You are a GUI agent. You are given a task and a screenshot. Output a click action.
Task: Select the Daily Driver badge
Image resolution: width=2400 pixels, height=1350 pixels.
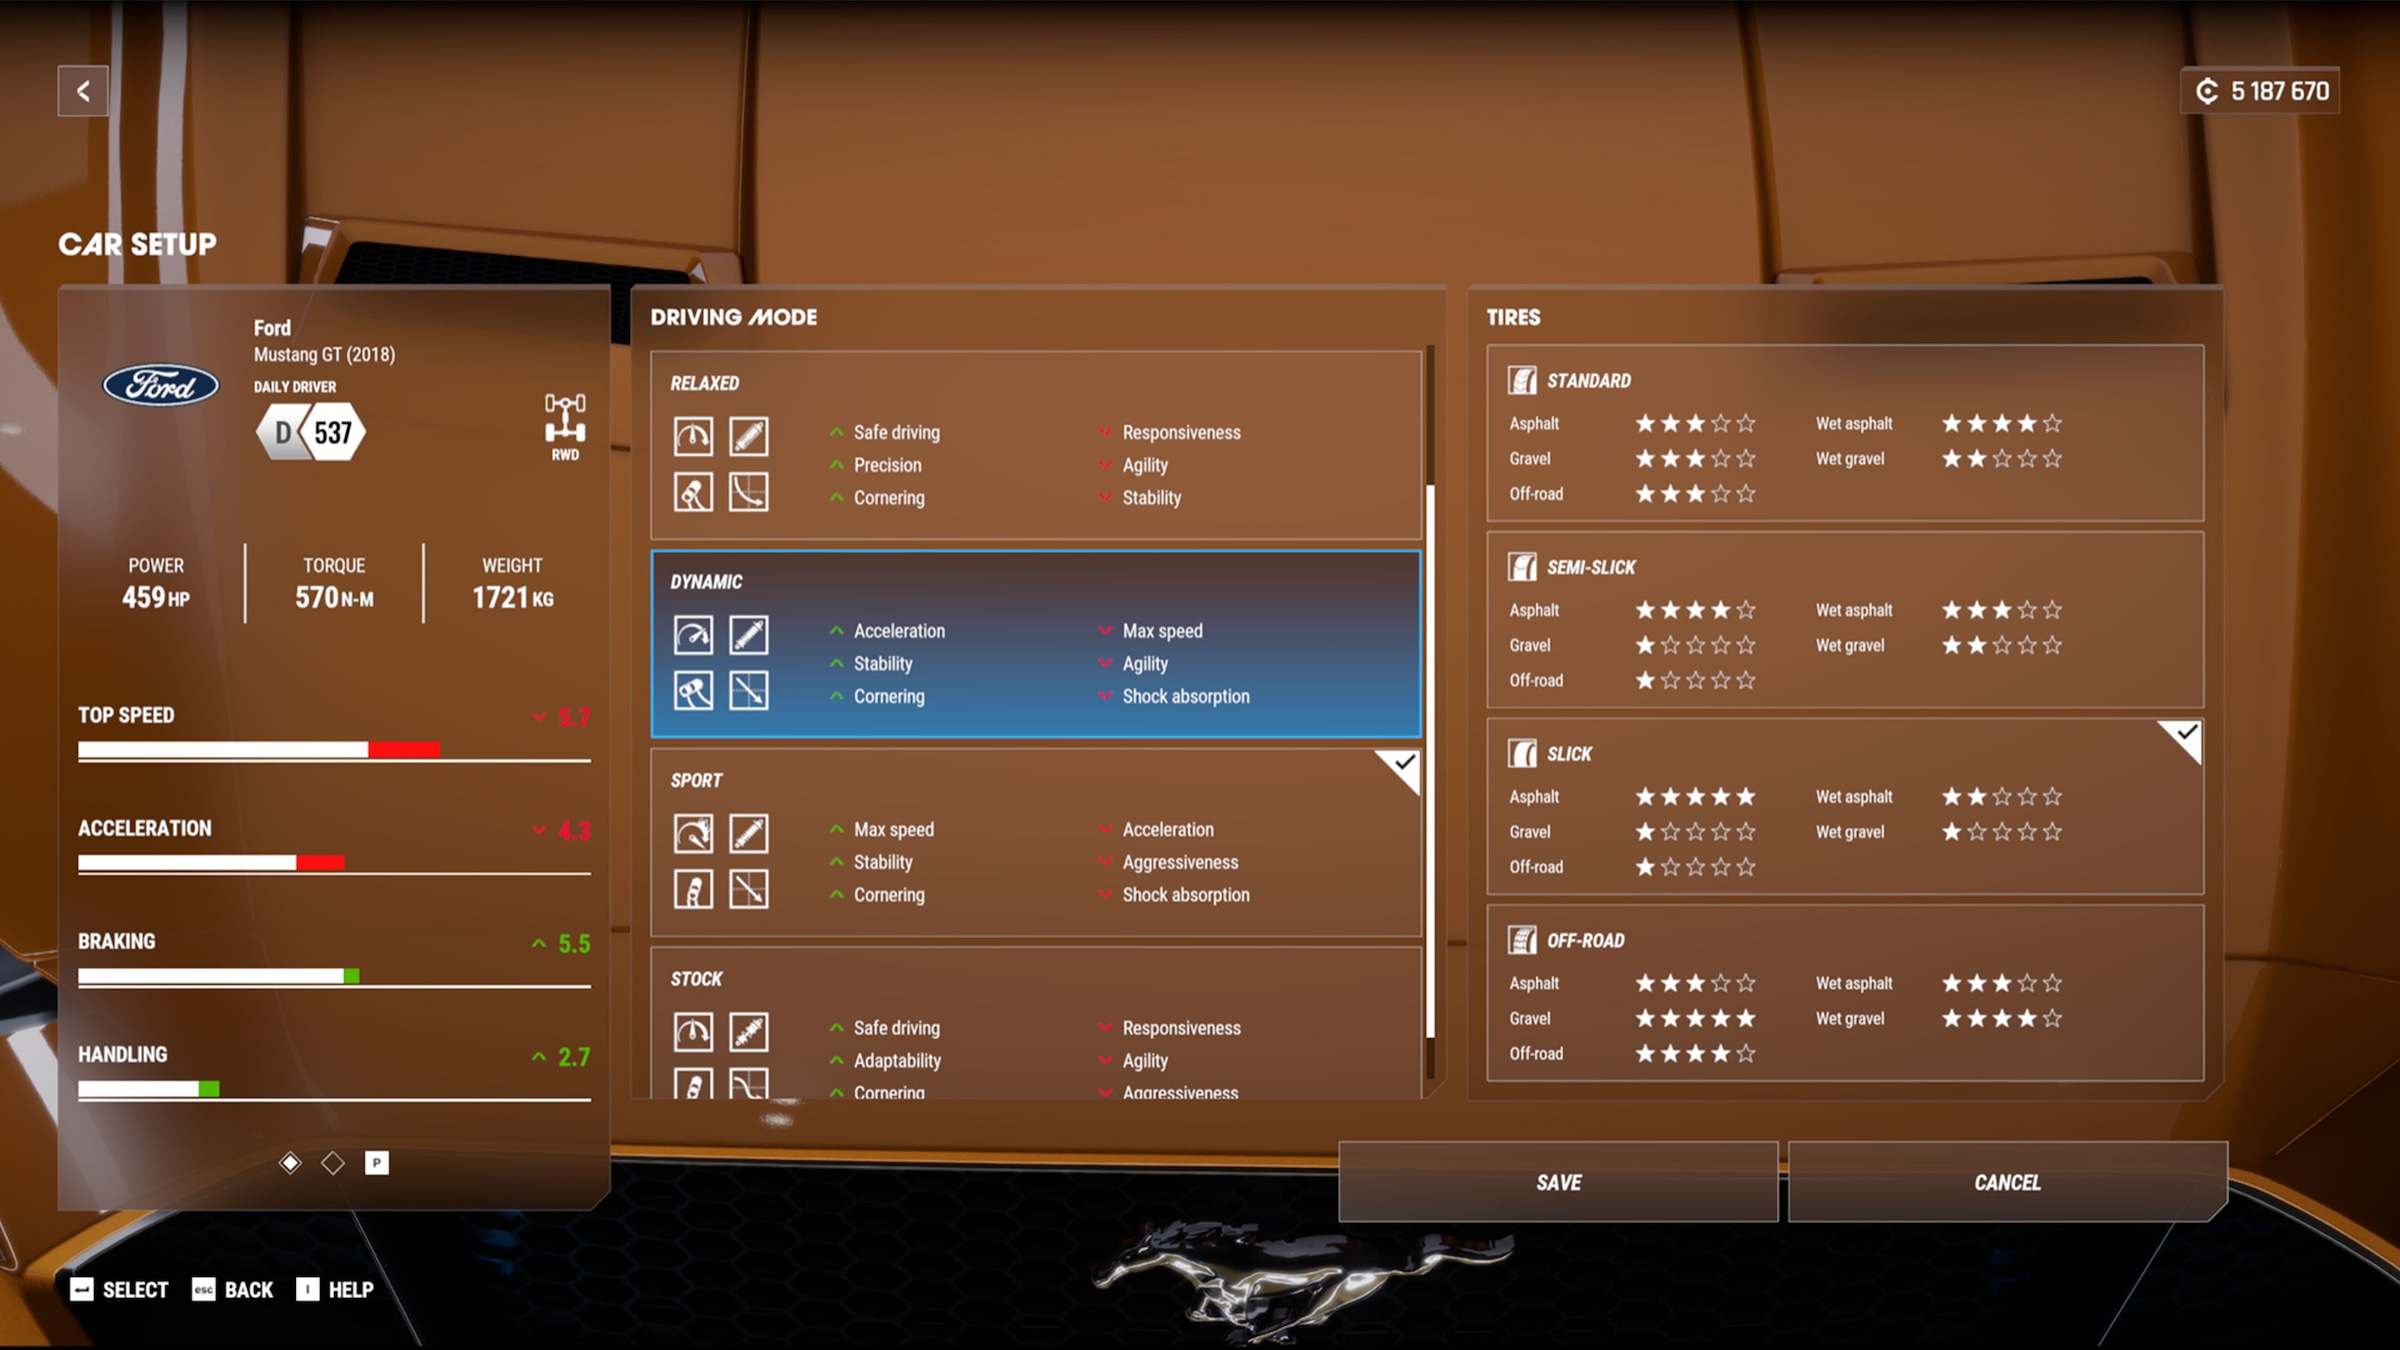[x=312, y=432]
